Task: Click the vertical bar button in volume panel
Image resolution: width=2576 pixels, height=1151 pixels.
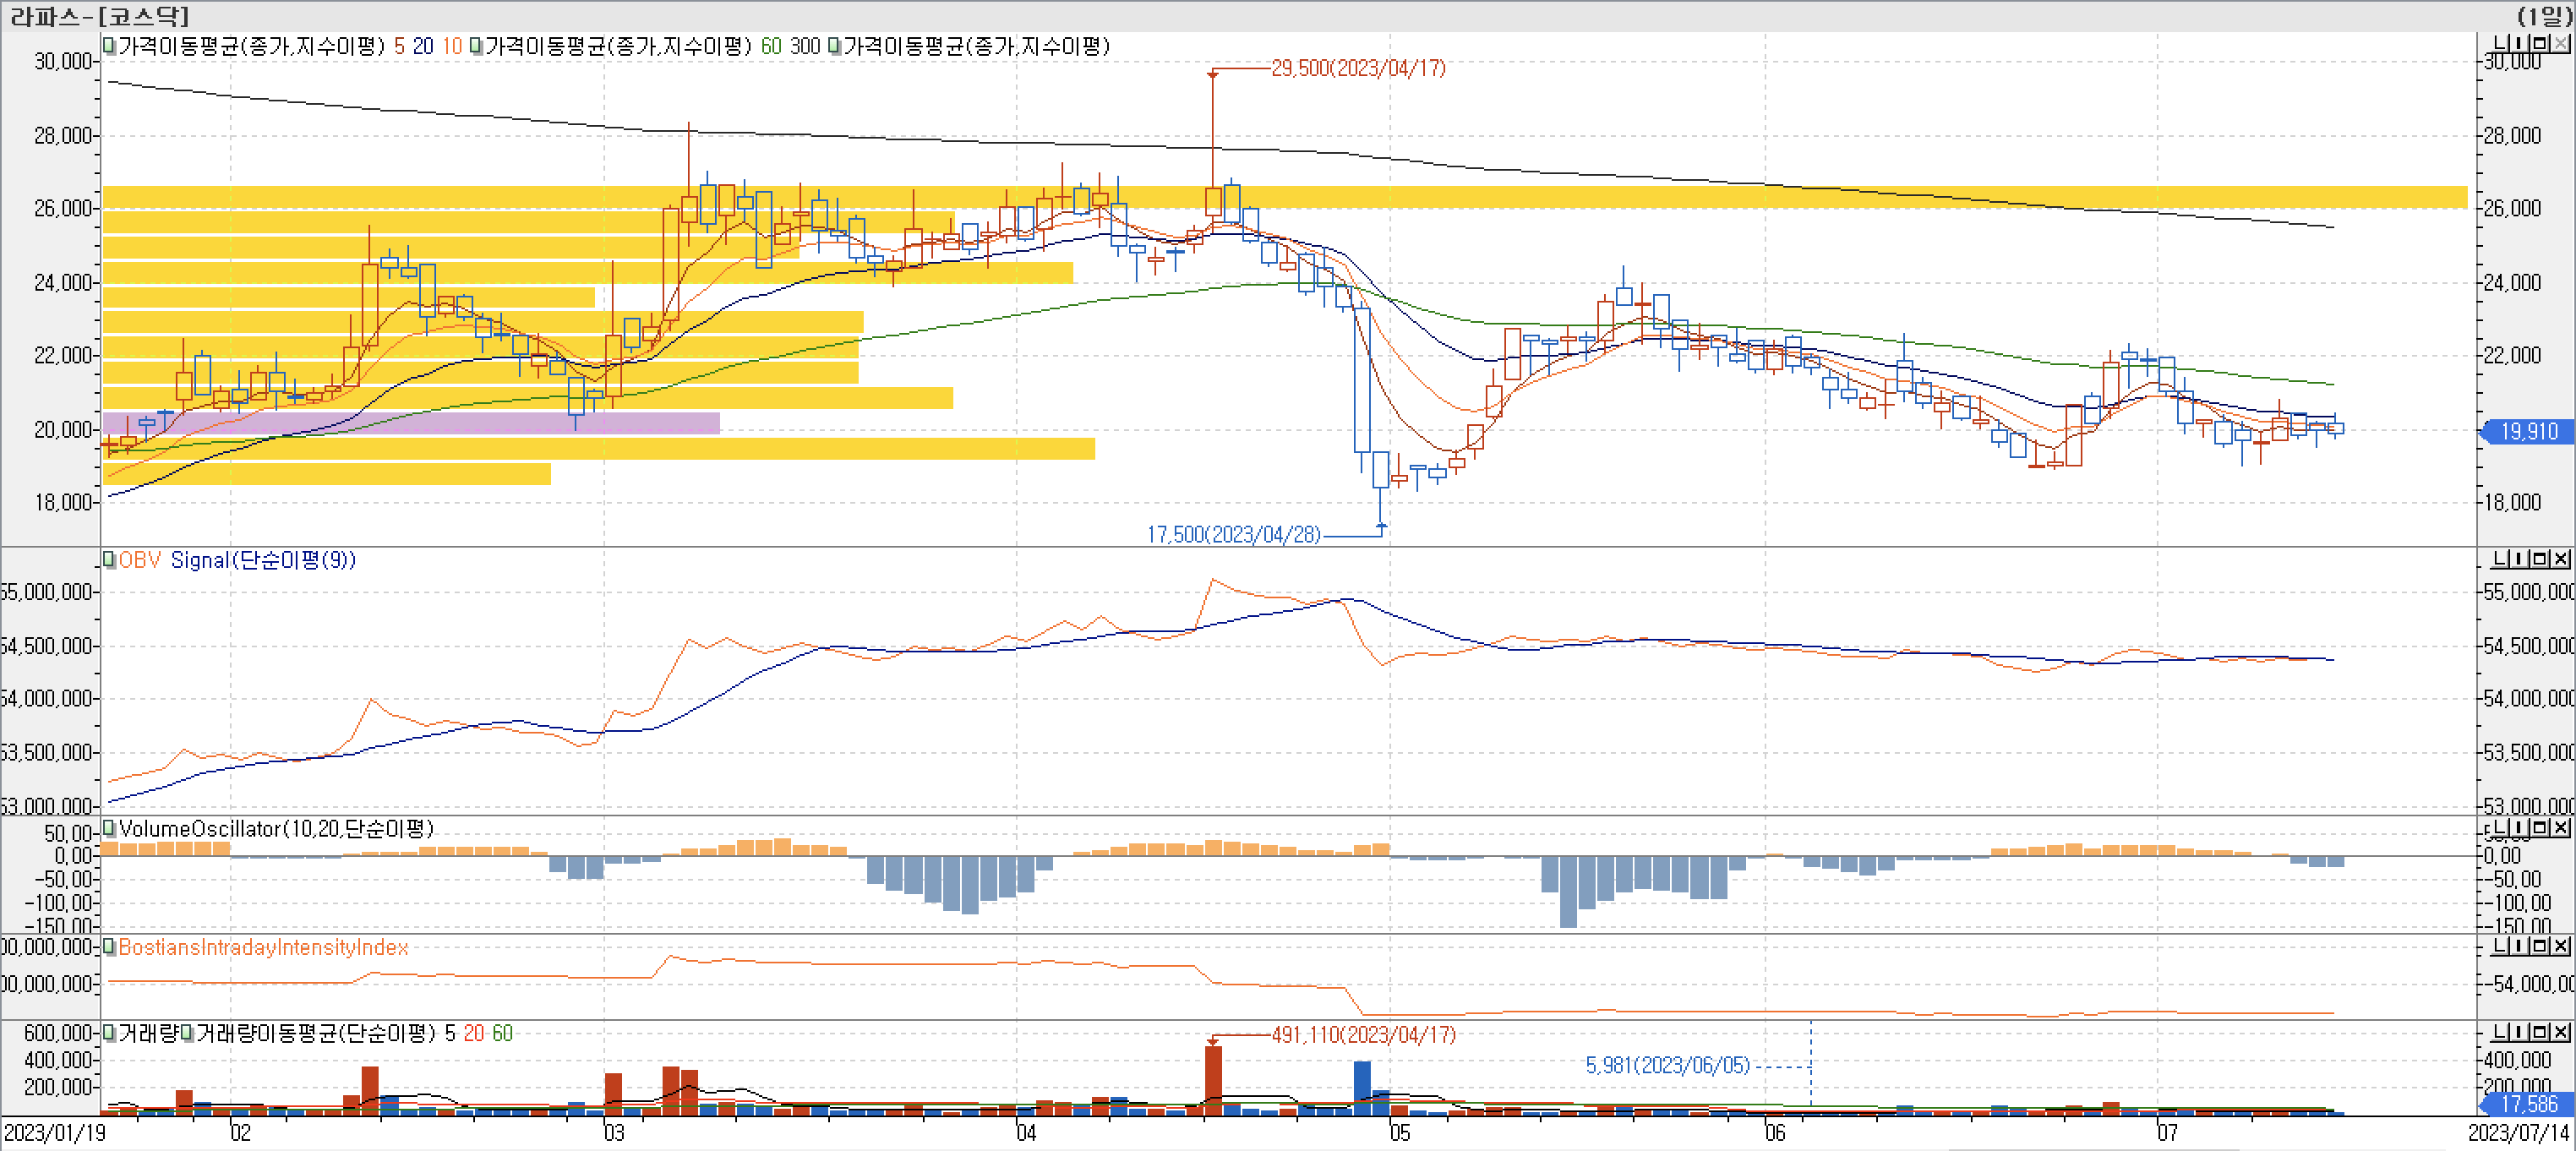Action: (x=2520, y=1033)
